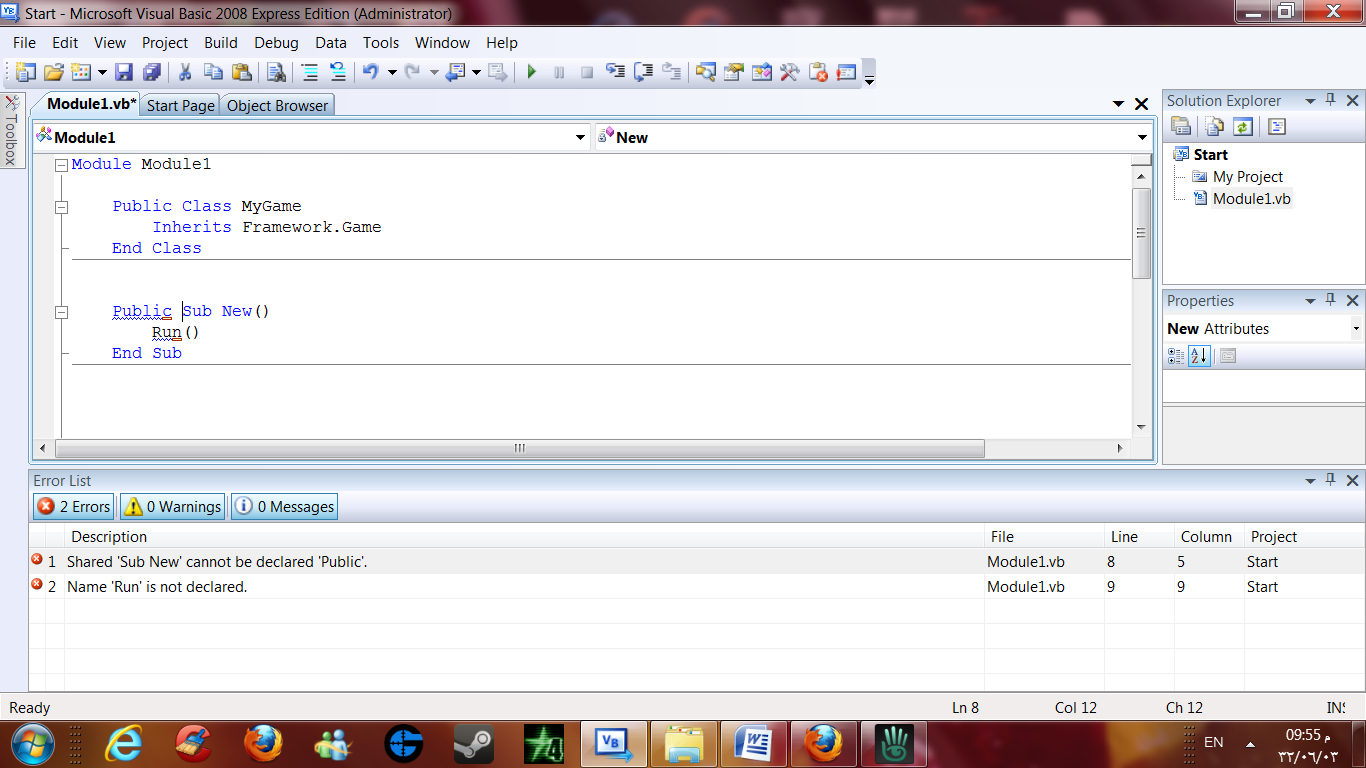Open the Undo history dropdown arrow
This screenshot has width=1366, height=768.
392,72
